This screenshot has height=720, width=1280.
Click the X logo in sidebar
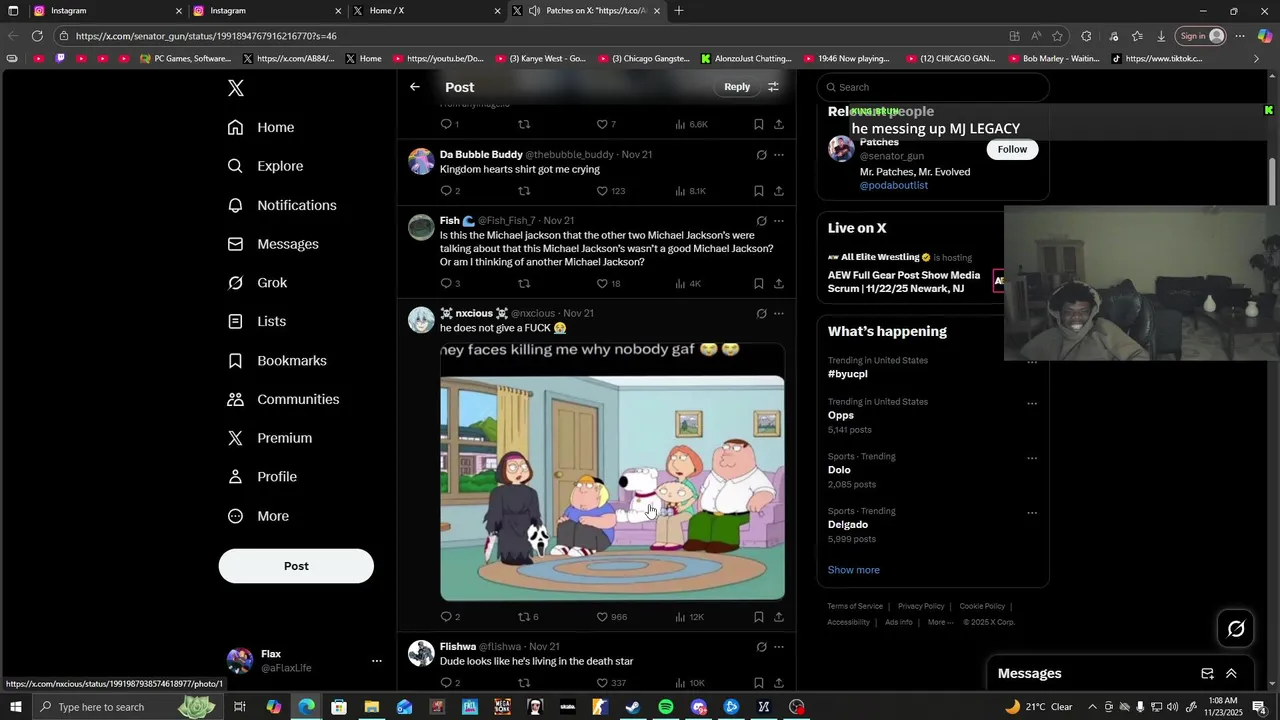(236, 88)
